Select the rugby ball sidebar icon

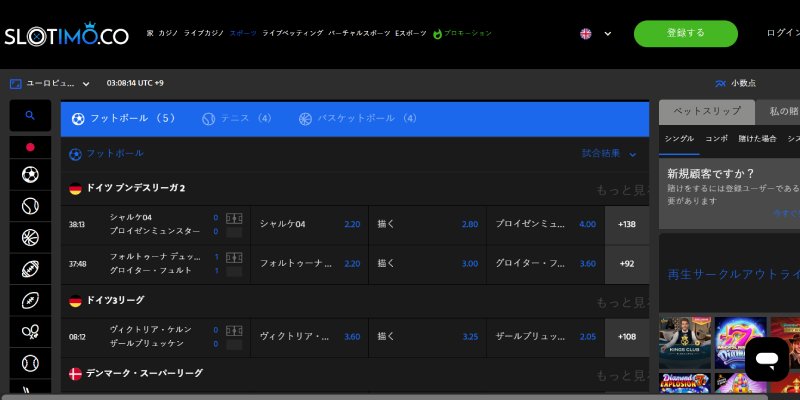pyautogui.click(x=30, y=301)
